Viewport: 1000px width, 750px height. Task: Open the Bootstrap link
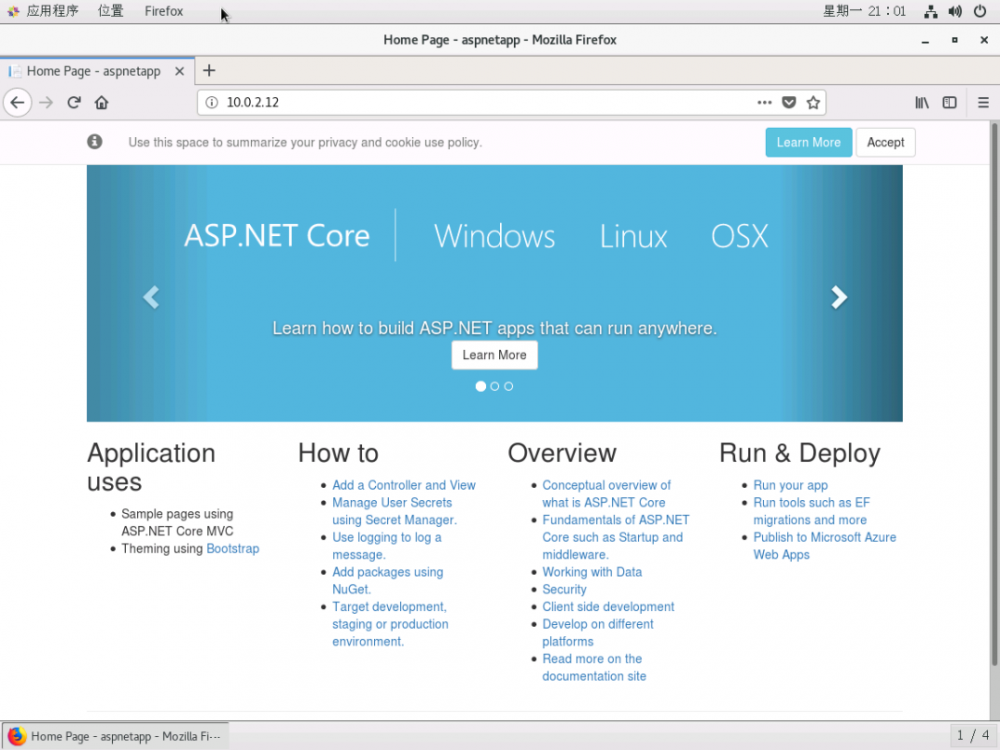233,548
